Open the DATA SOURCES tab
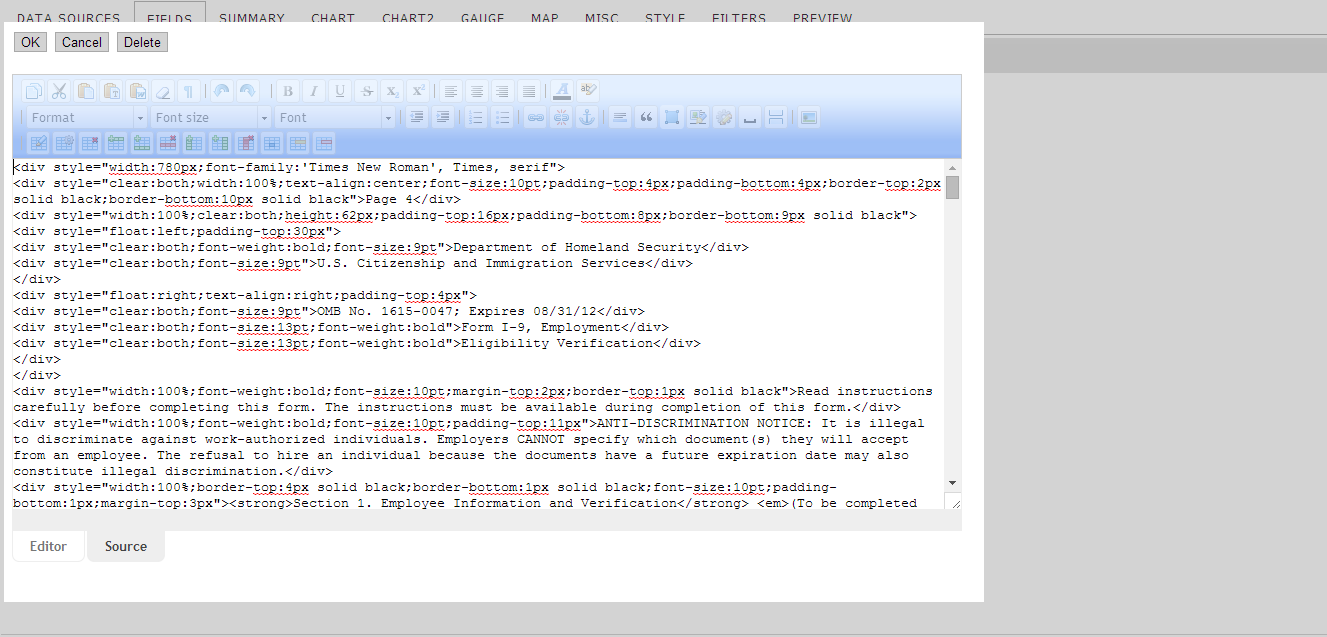Viewport: 1327px width, 637px height. (68, 18)
